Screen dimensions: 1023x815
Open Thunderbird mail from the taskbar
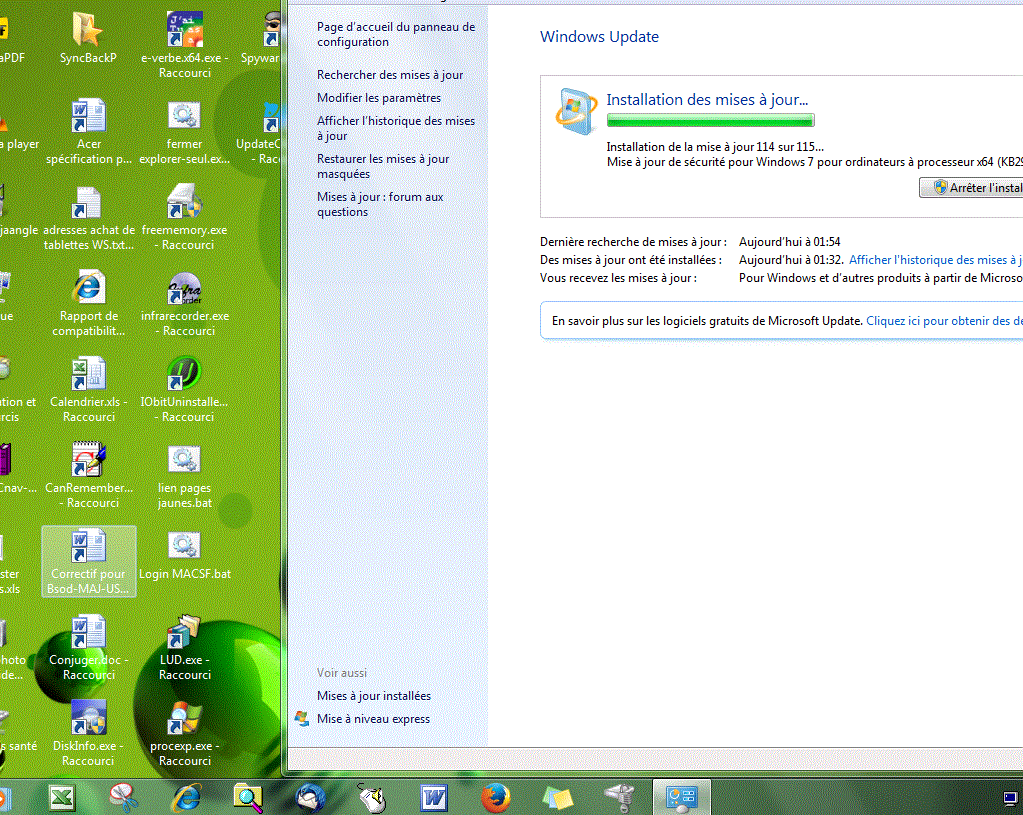coord(311,797)
